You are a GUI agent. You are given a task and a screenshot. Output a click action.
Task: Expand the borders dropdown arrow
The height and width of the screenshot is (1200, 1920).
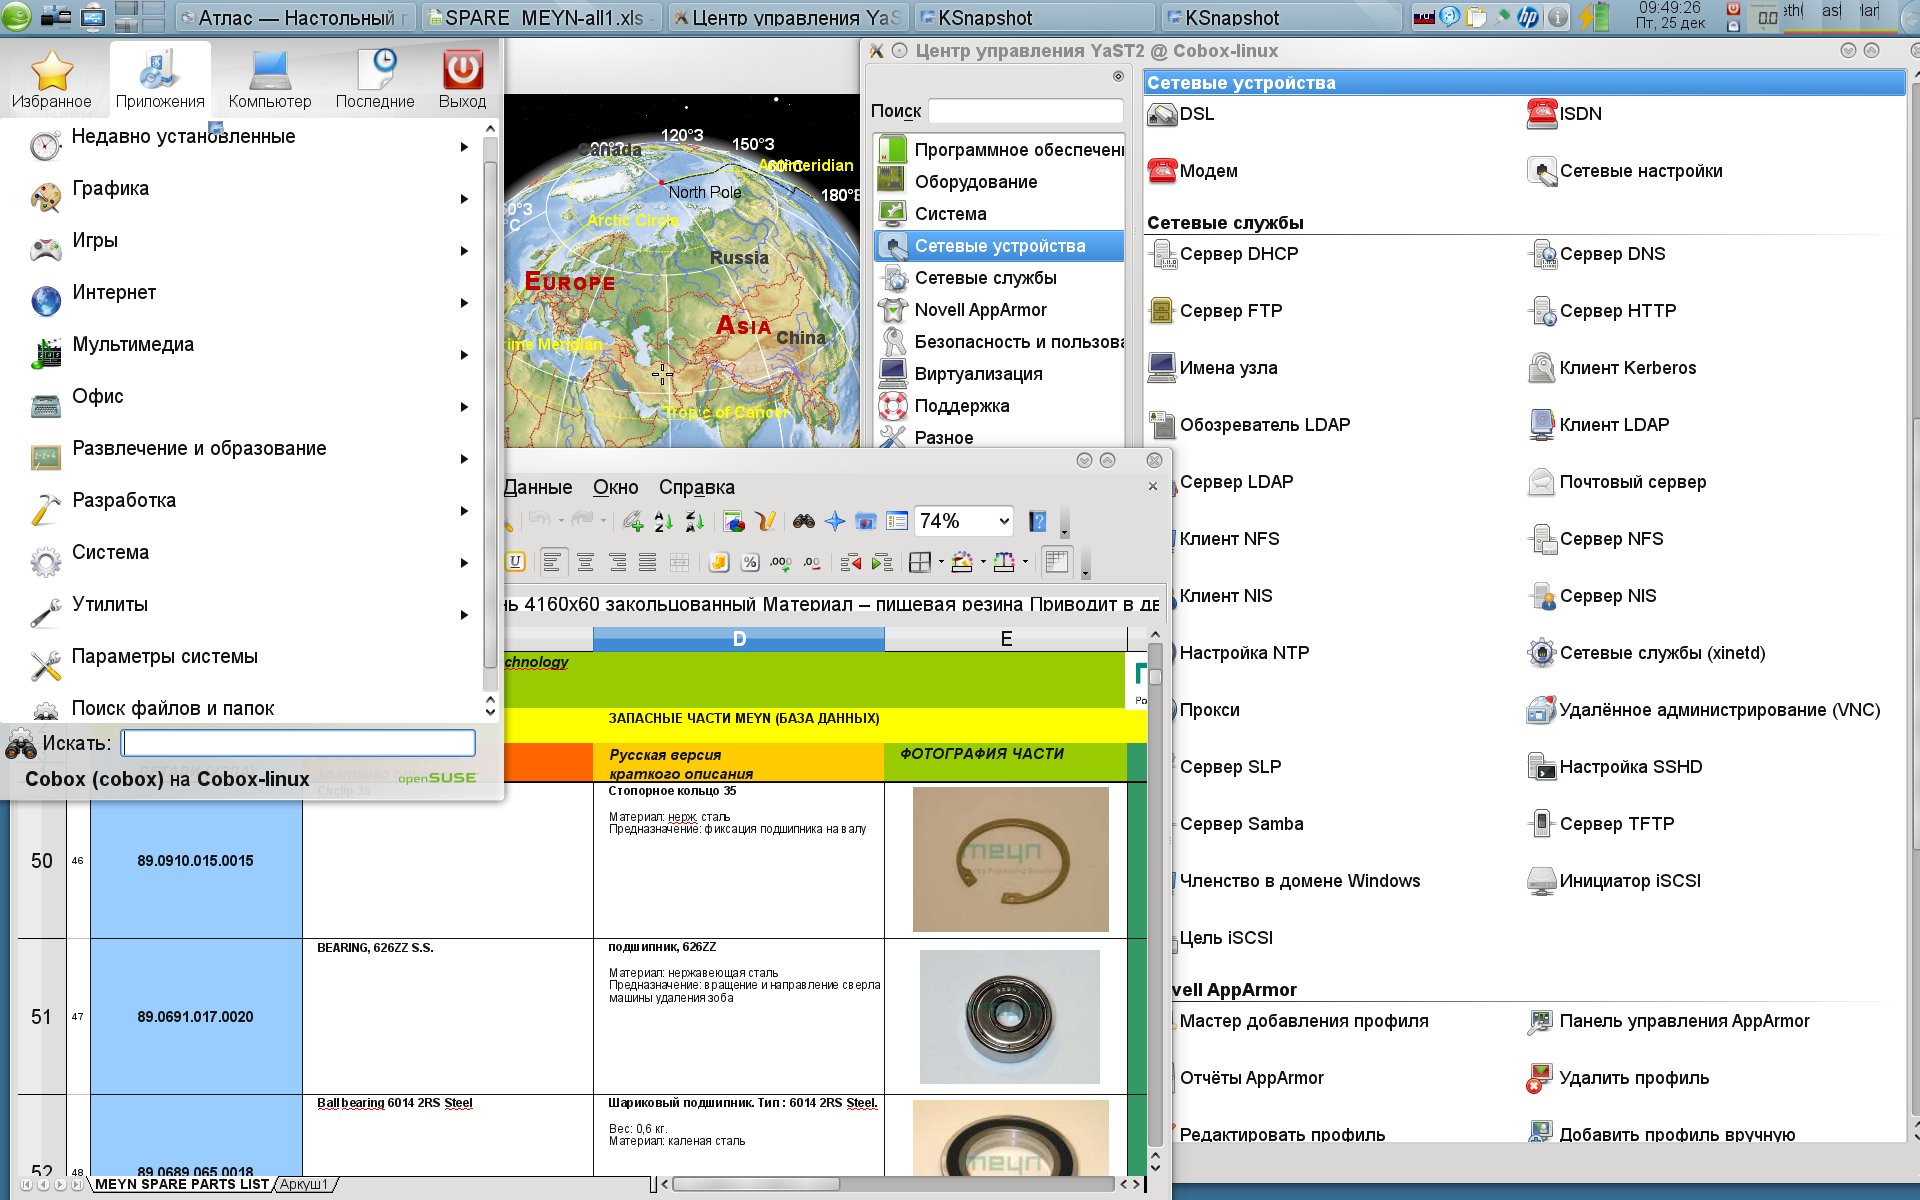point(941,562)
